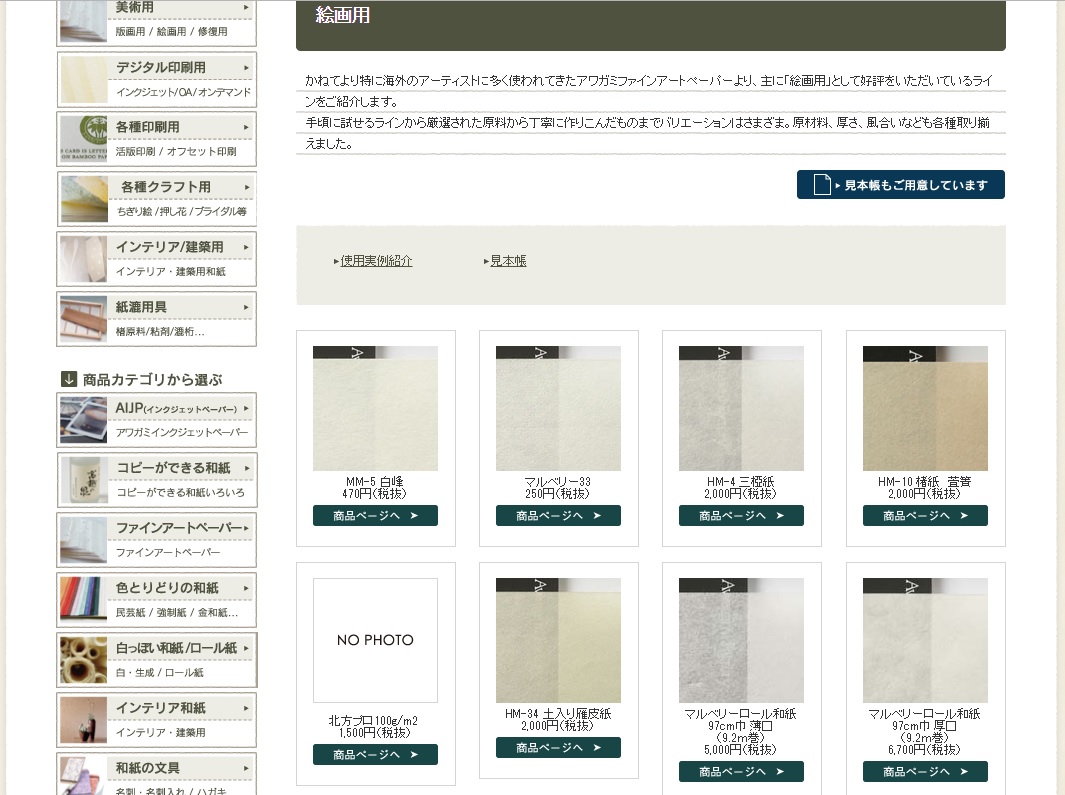Click the コピーができる和紙 category icon
This screenshot has width=1065, height=795.
pyautogui.click(x=83, y=480)
